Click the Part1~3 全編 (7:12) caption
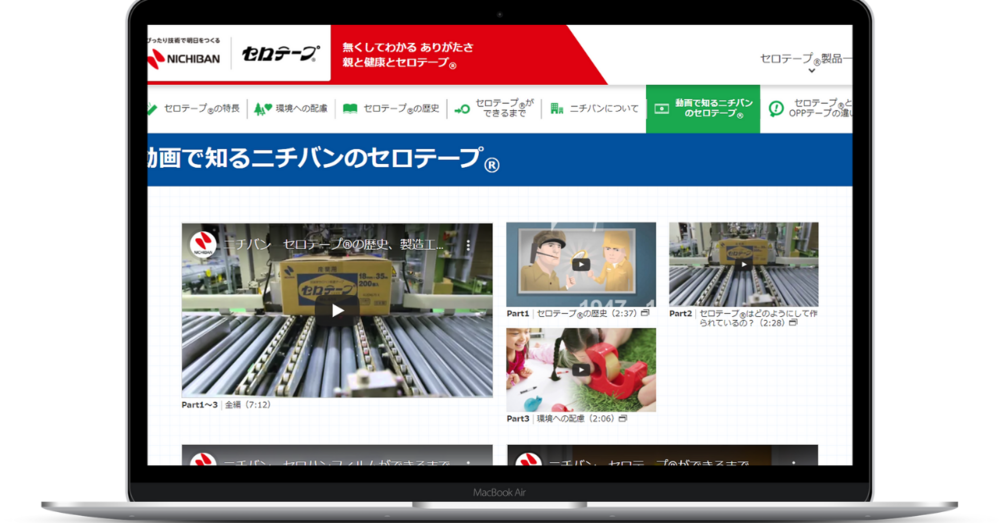Viewport: 1000px width, 523px height. pos(226,404)
